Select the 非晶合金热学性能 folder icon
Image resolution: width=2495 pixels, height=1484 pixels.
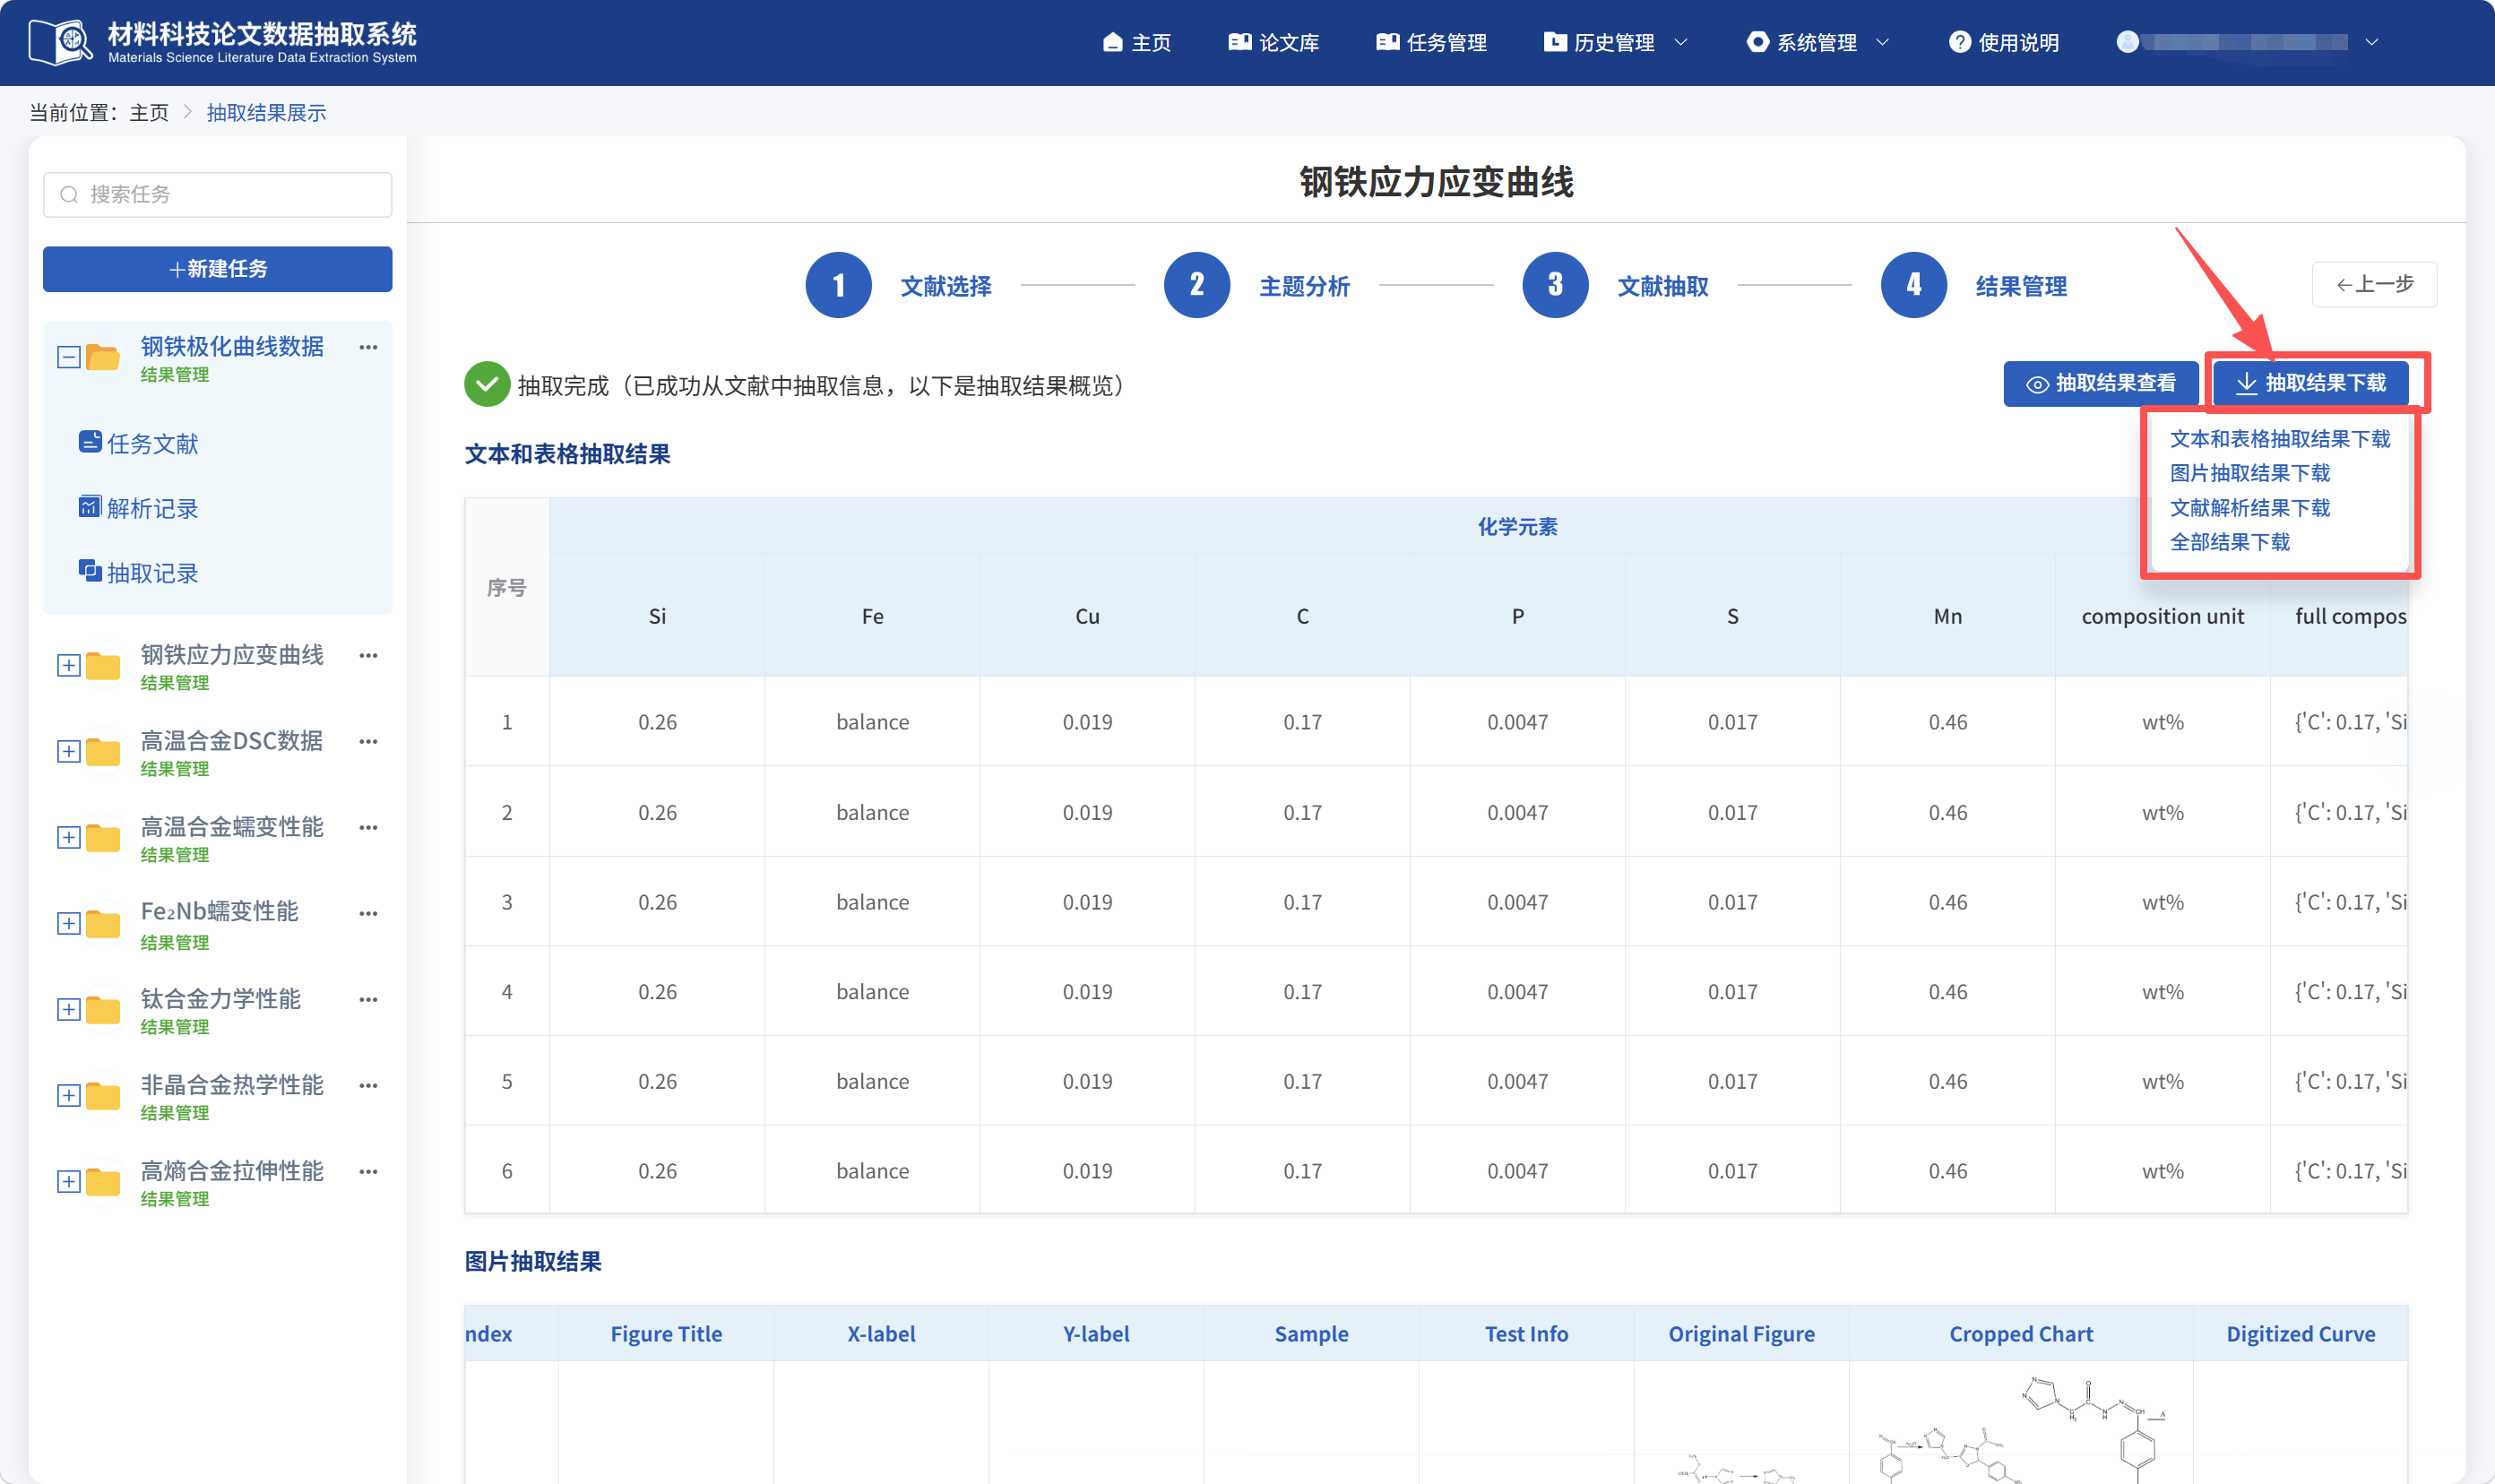(x=103, y=1095)
